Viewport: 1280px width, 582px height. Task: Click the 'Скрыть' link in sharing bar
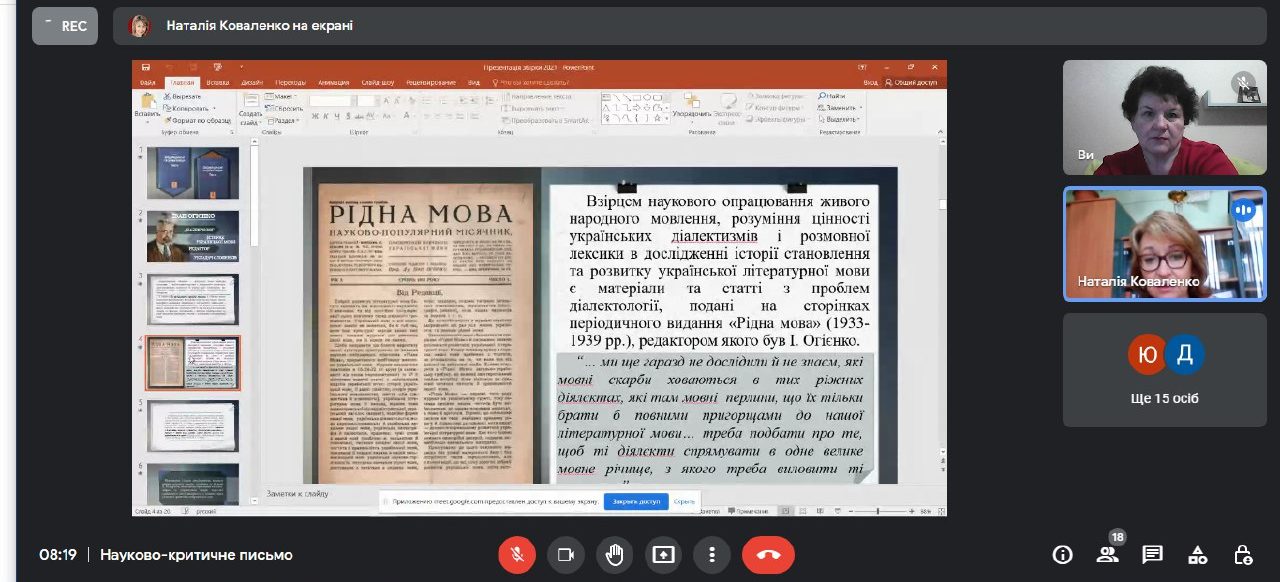684,501
